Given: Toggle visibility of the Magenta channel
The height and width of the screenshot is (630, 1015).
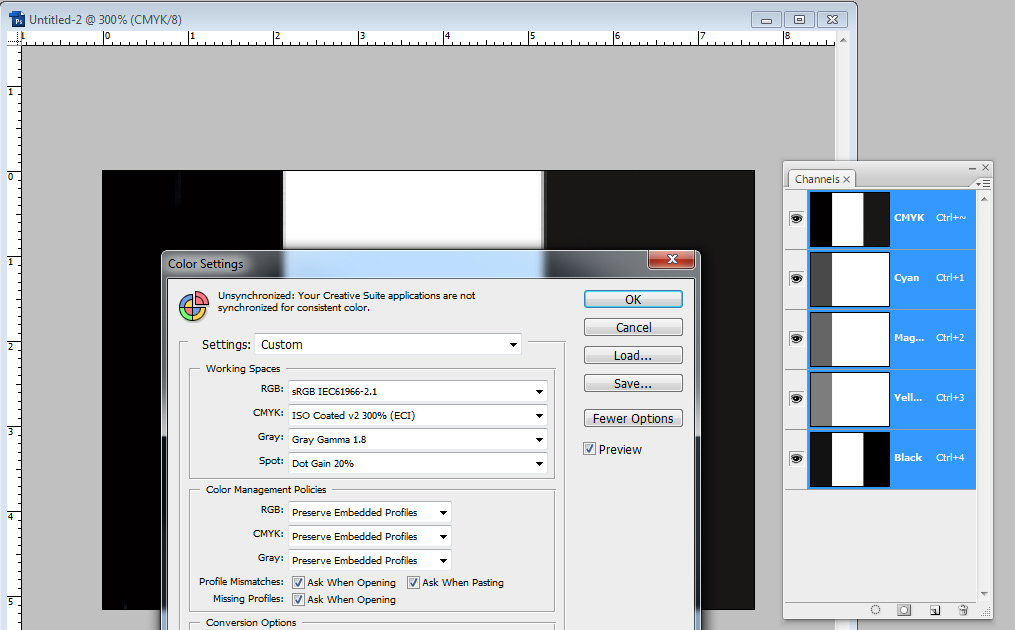Looking at the screenshot, I should (796, 339).
